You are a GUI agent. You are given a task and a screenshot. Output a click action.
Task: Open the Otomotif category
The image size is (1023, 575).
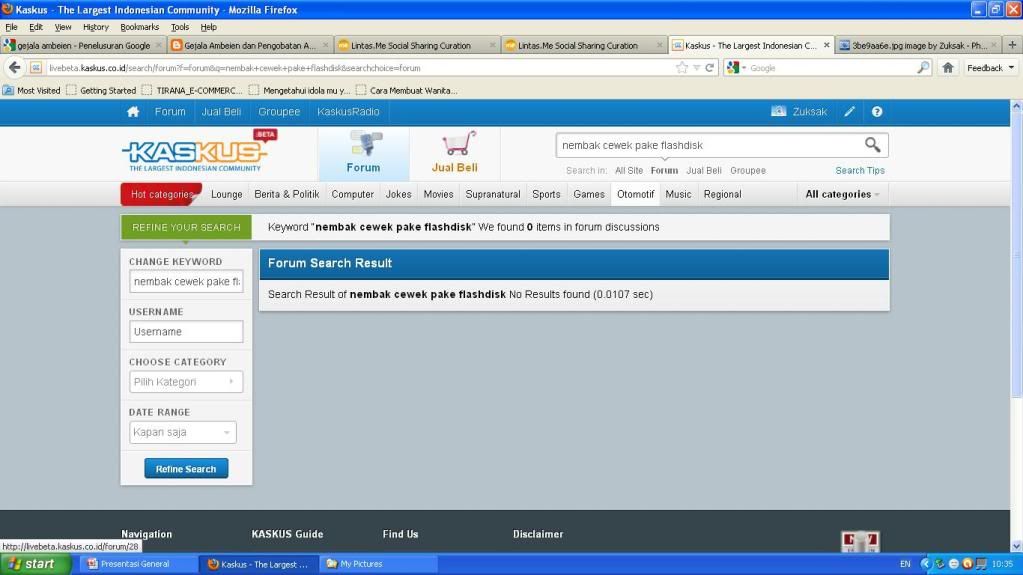point(635,194)
